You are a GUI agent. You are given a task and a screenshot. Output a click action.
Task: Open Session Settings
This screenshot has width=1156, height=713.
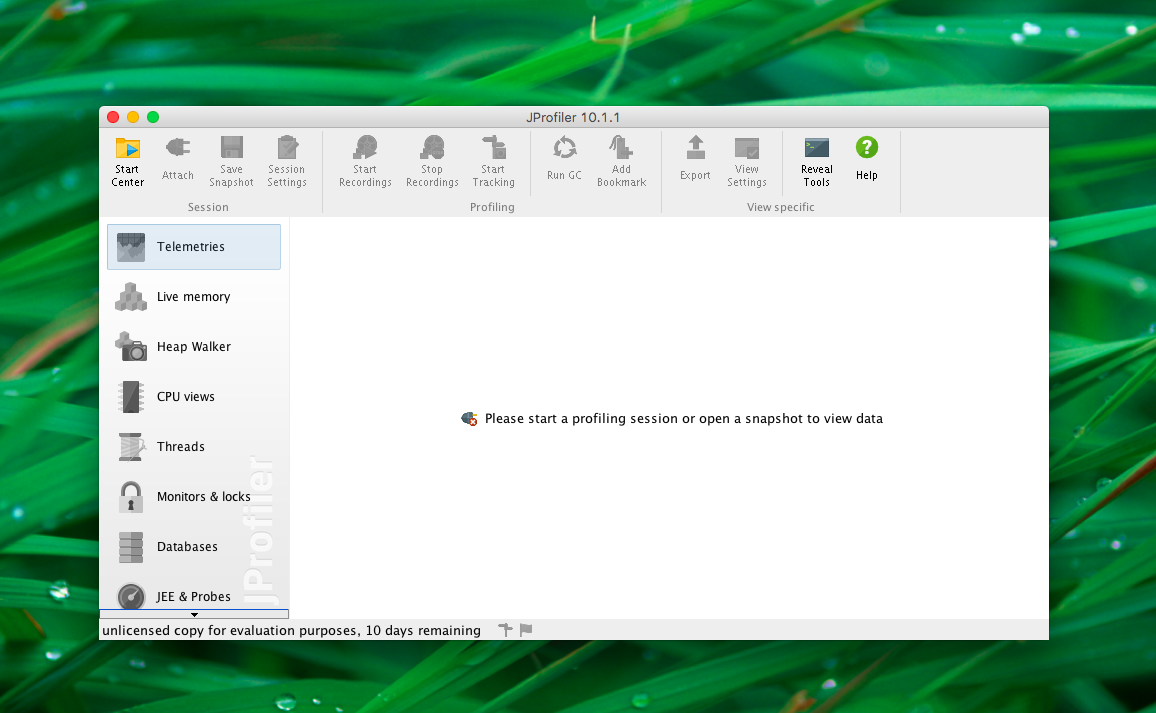tap(287, 161)
